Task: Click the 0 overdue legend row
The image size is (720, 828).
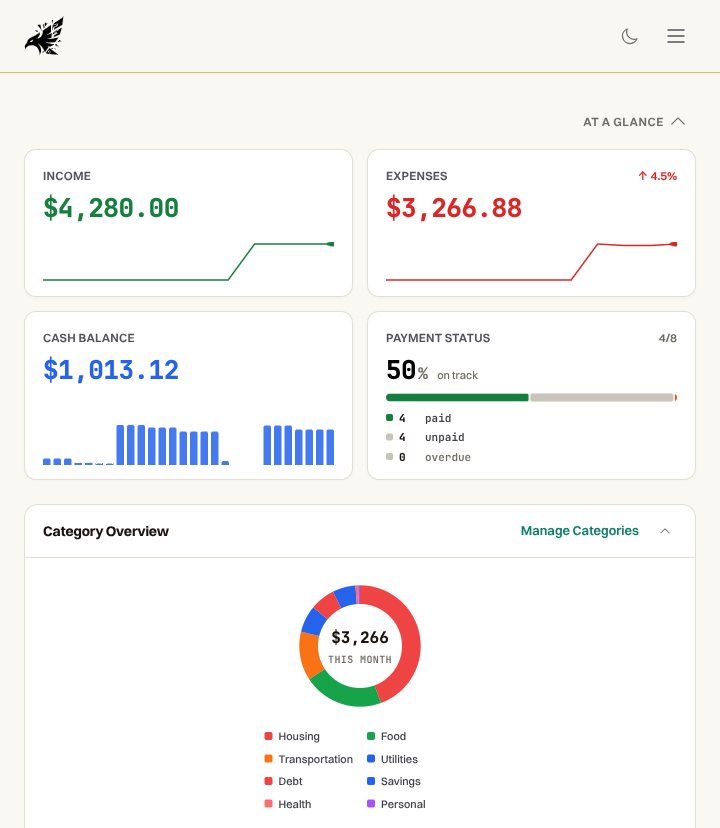Action: 428,457
